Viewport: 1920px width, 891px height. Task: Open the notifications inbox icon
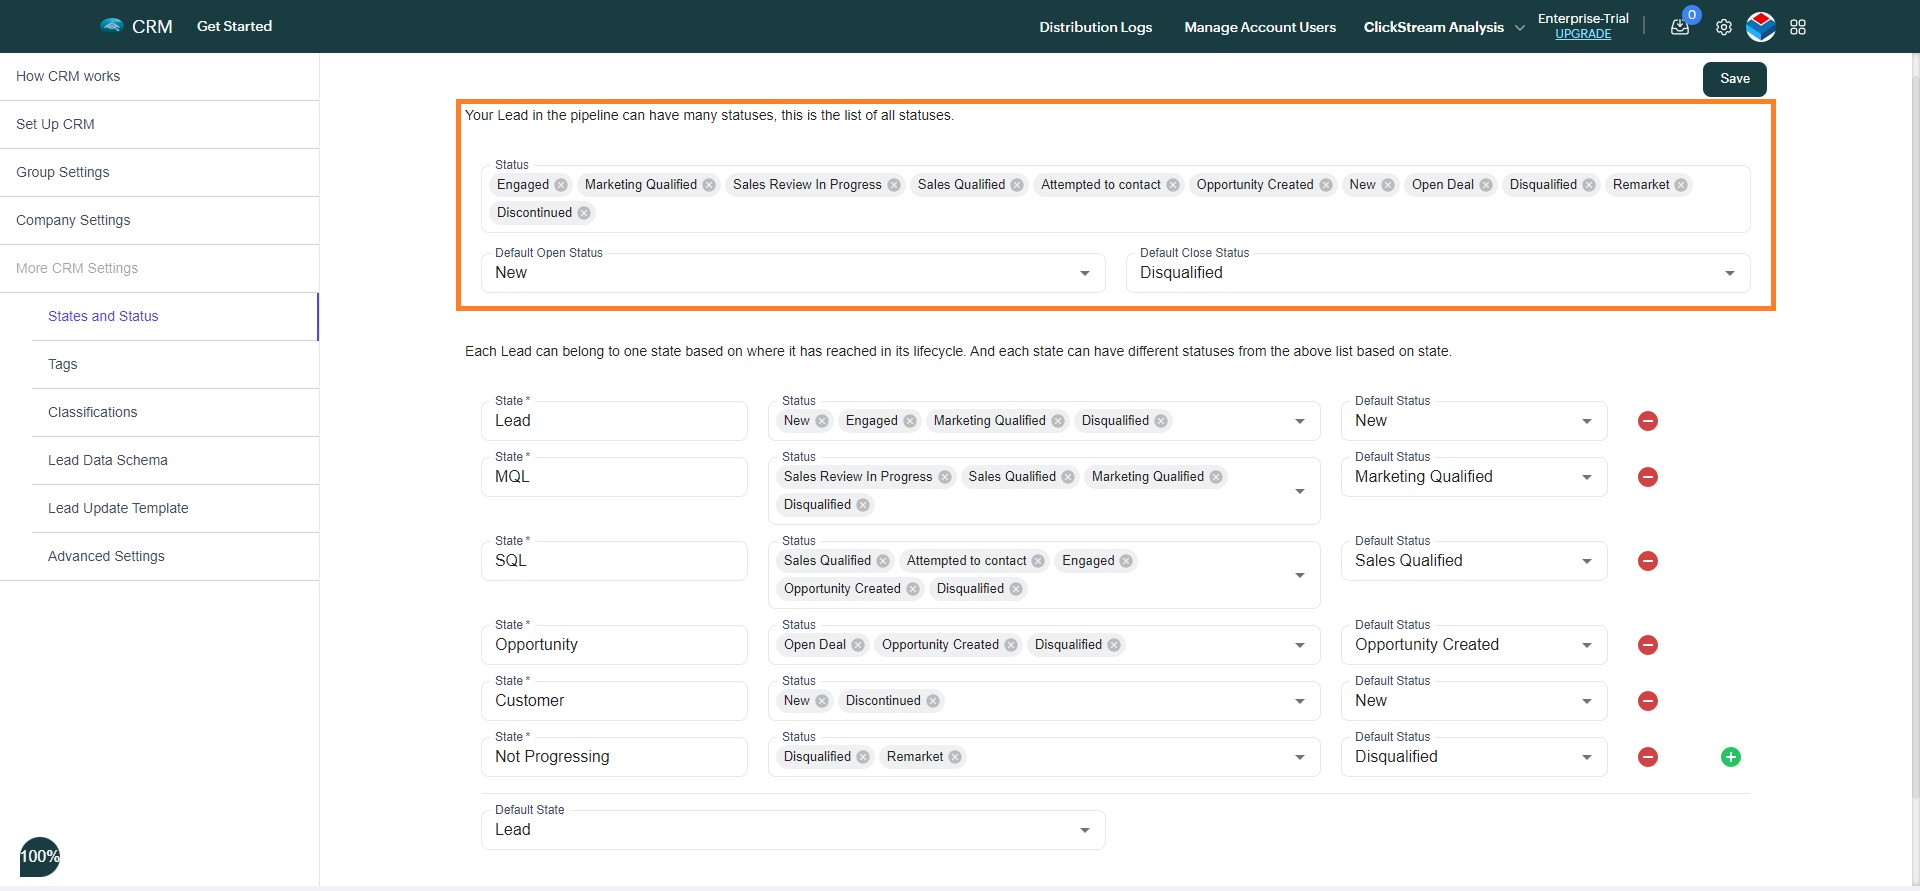point(1680,27)
